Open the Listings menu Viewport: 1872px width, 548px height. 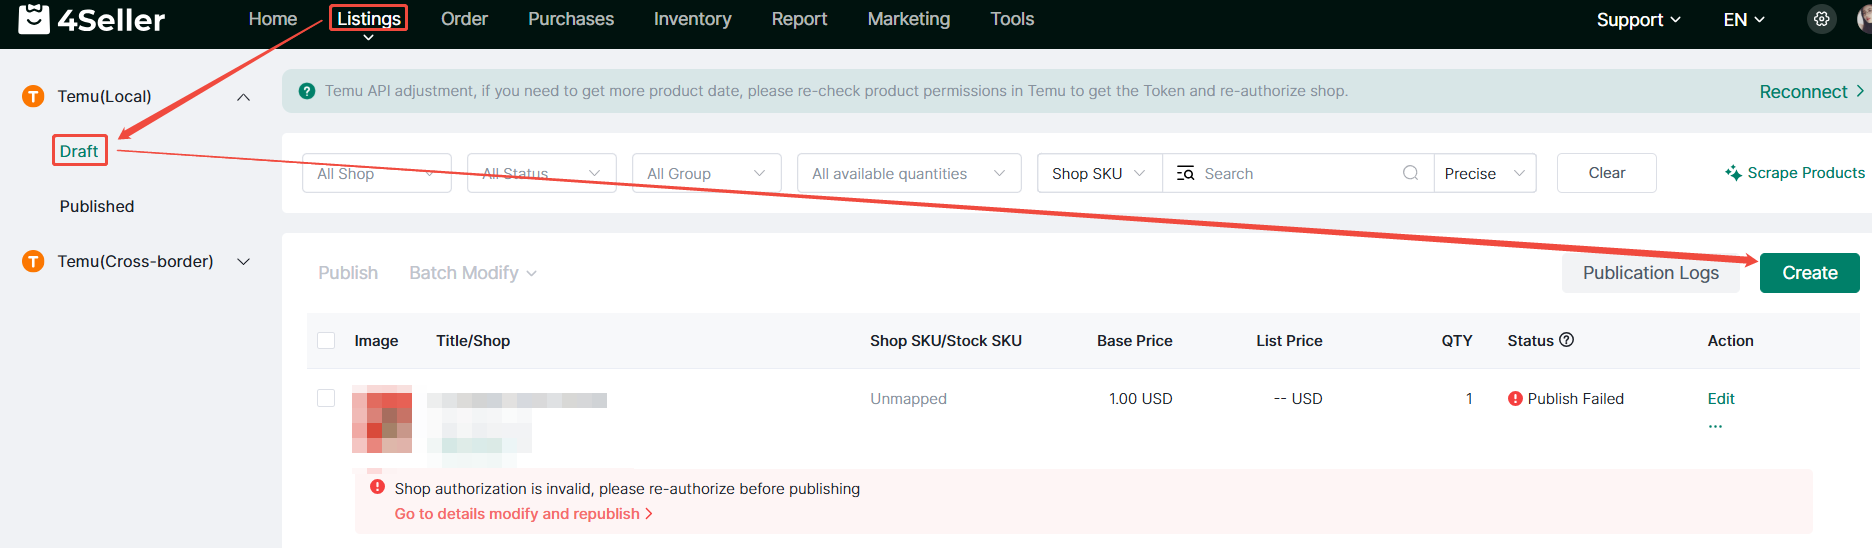pos(368,19)
